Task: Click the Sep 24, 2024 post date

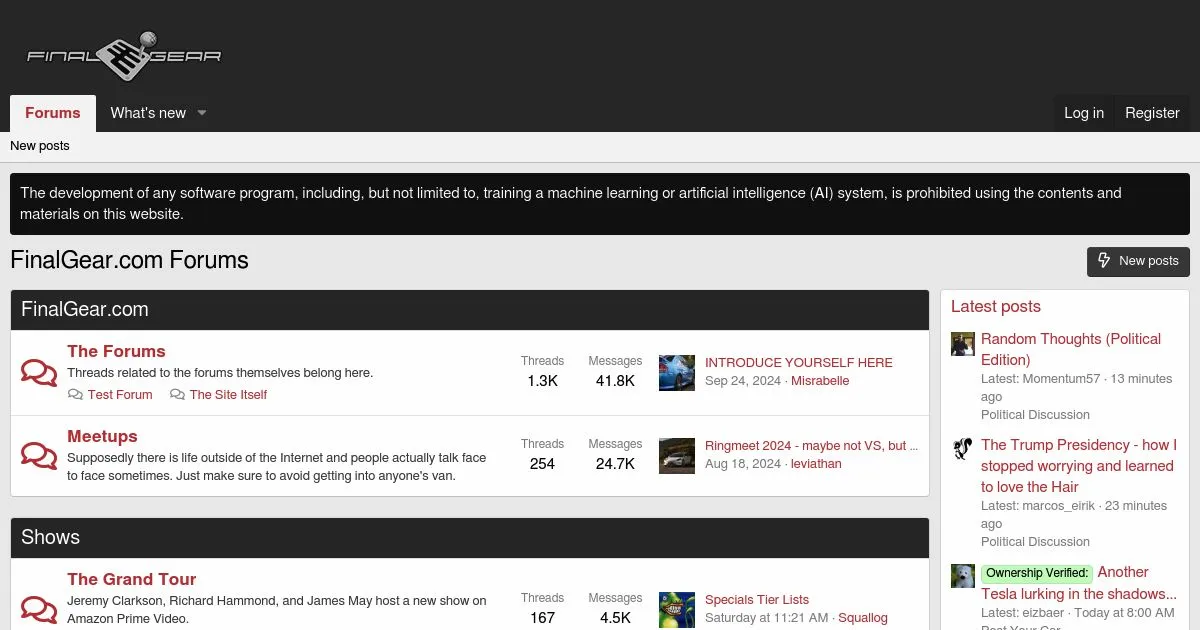Action: point(743,381)
